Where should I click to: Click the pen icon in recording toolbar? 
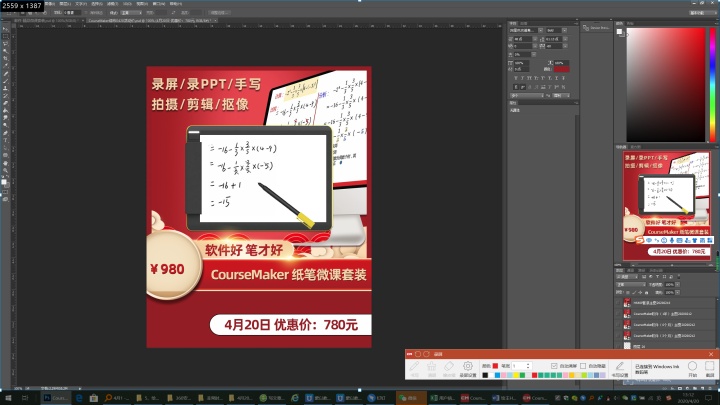click(414, 366)
